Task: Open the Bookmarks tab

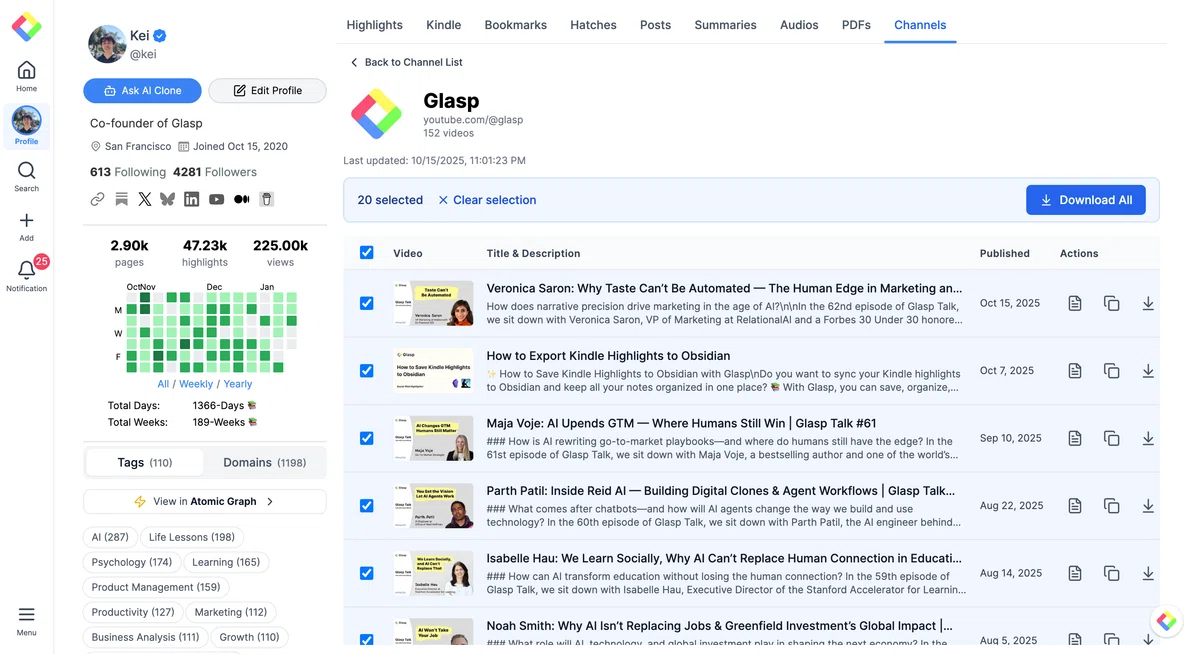Action: point(516,25)
